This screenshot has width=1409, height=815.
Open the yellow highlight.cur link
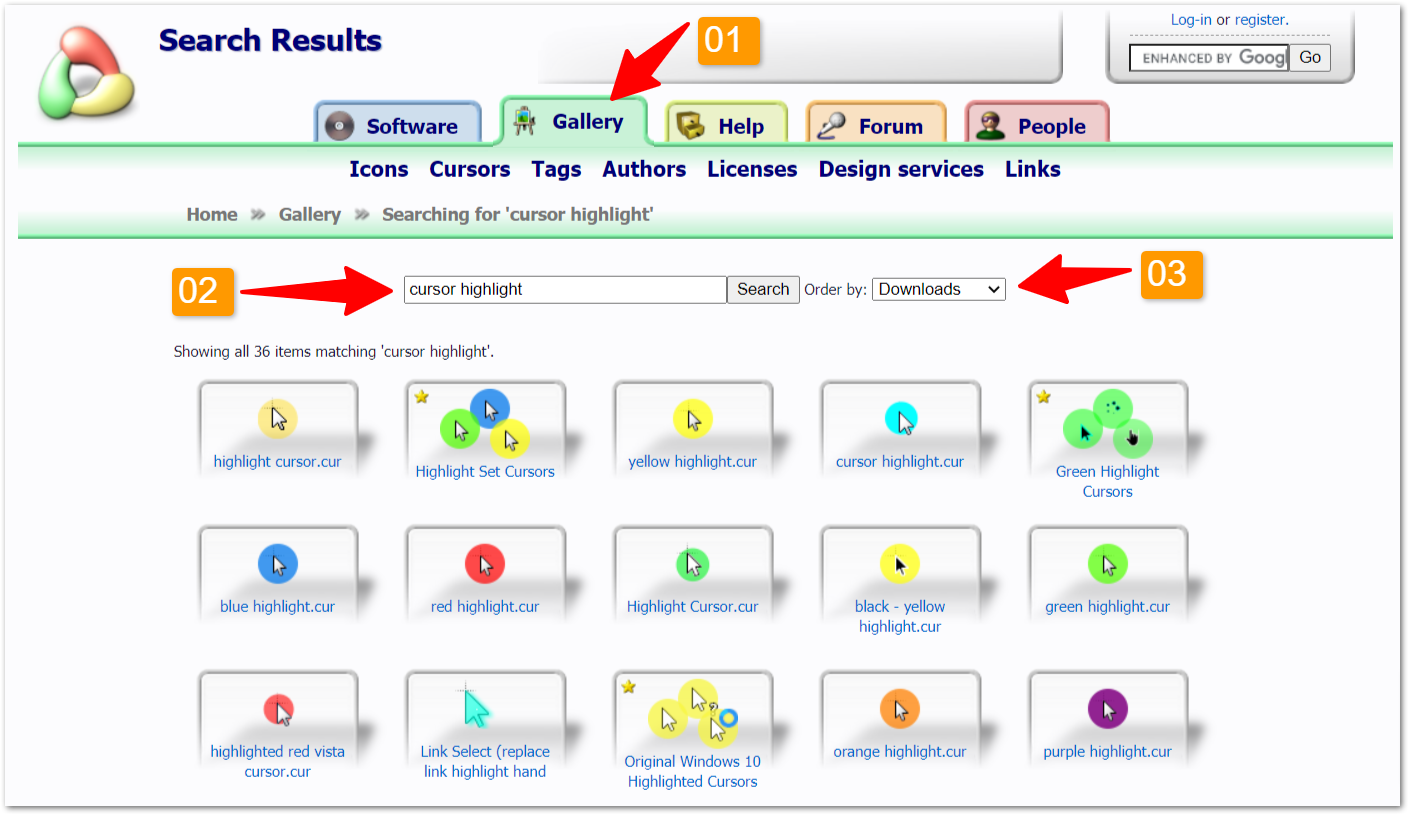[x=692, y=462]
